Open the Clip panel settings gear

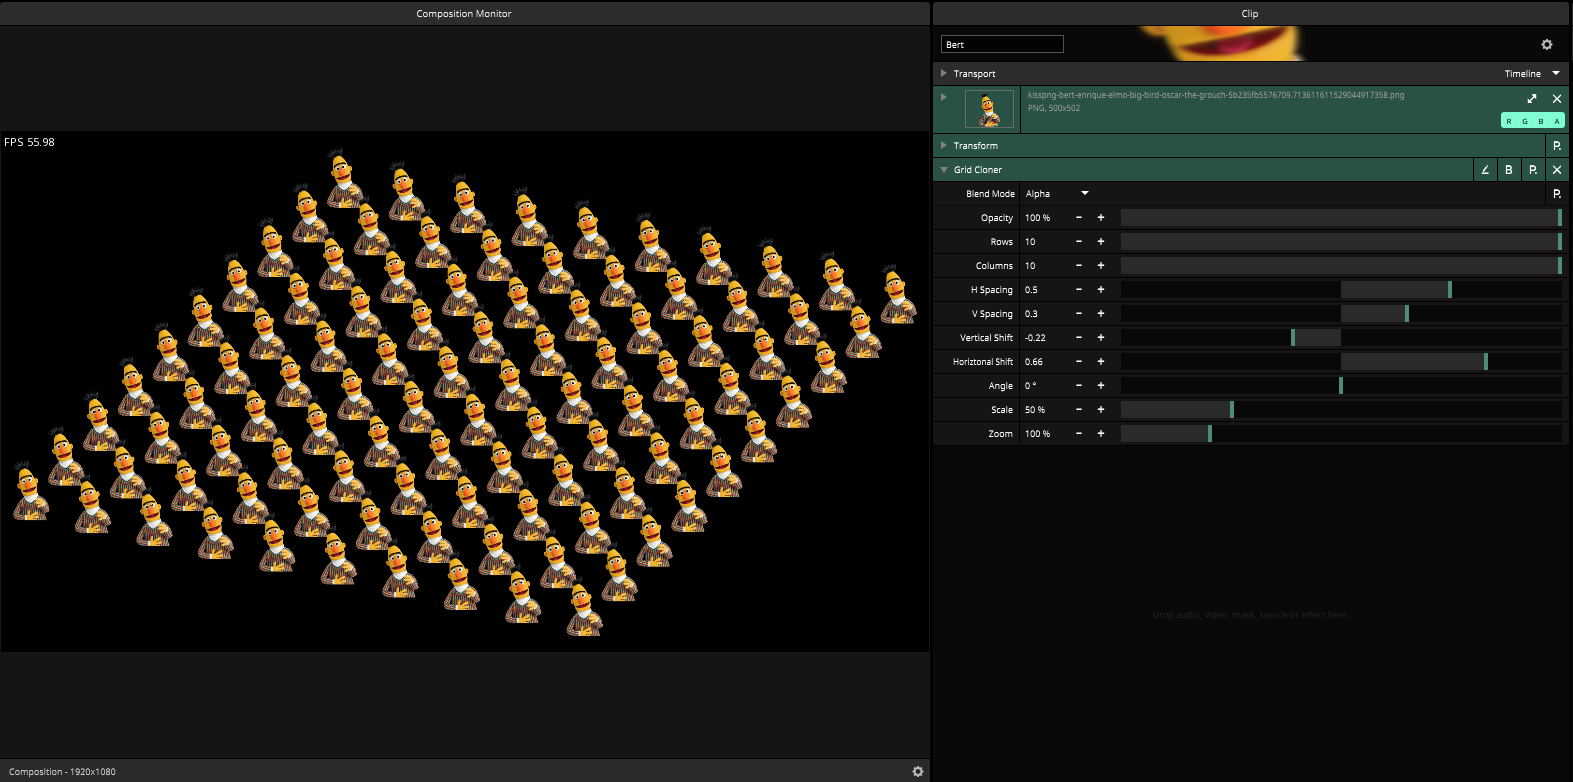coord(1546,45)
